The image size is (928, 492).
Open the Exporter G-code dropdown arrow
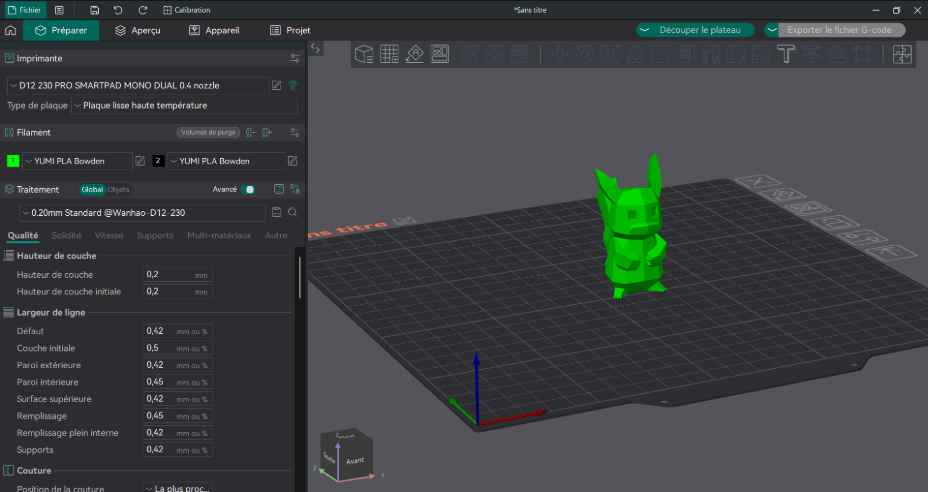pyautogui.click(x=772, y=30)
